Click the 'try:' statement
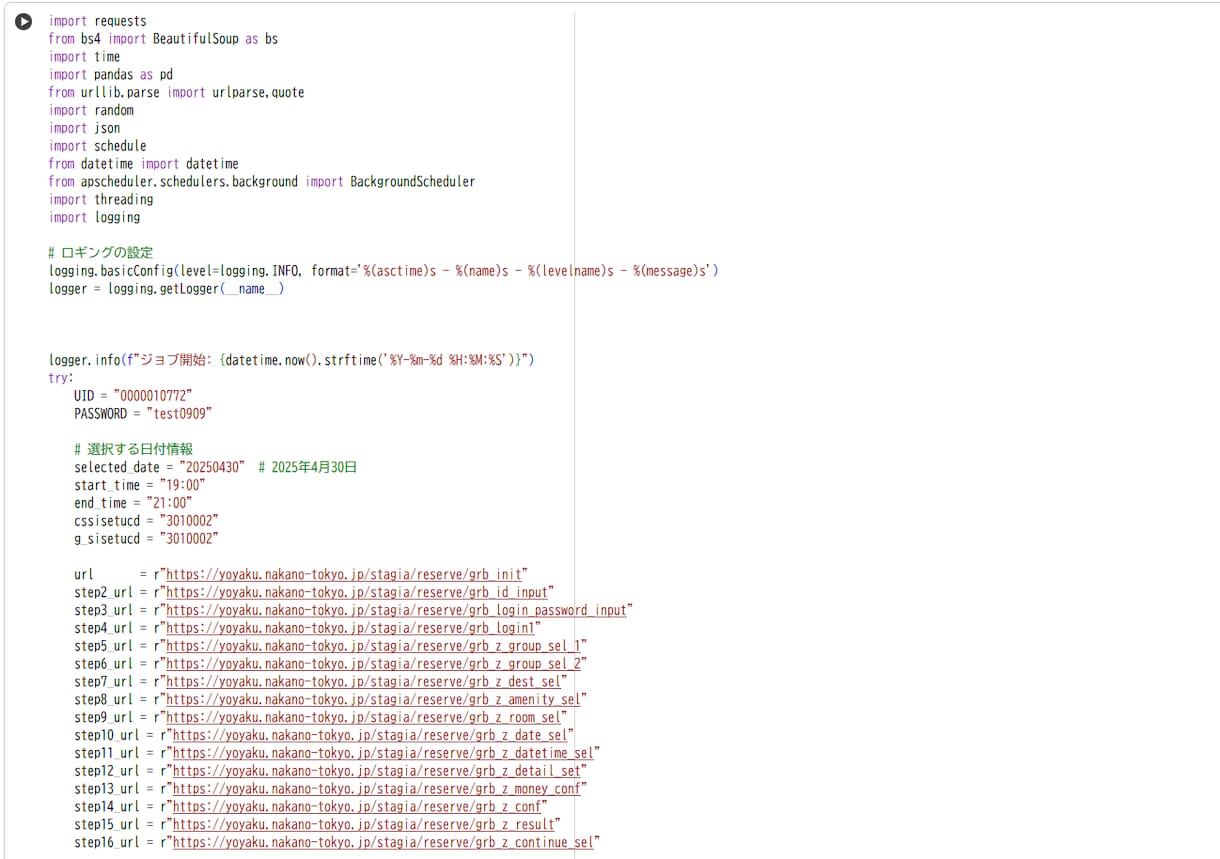This screenshot has height=859, width=1220. [61, 378]
